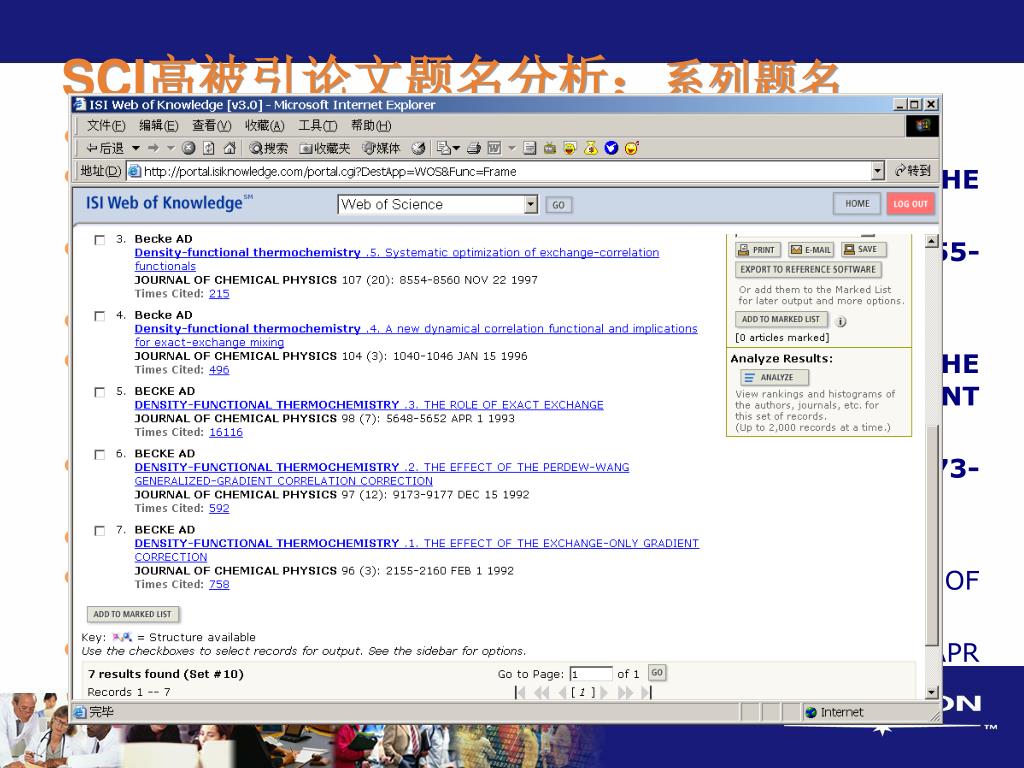Open the 工具(T) menu
Viewport: 1024px width, 768px height.
pos(317,125)
